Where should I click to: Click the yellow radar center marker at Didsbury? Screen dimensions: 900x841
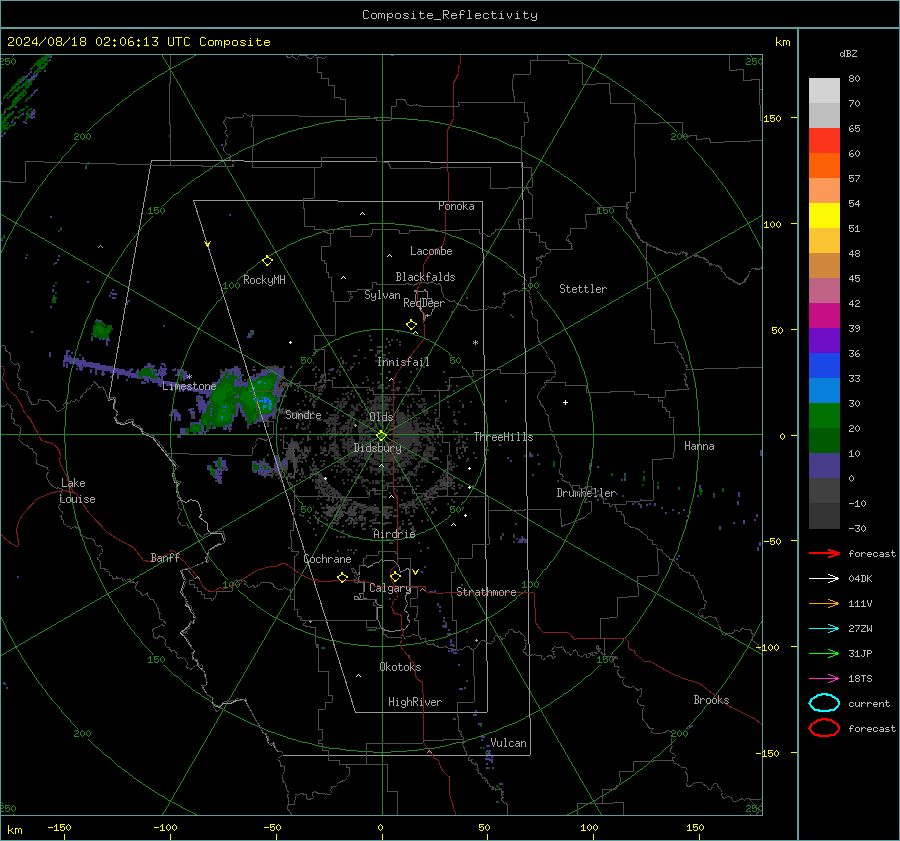(381, 436)
